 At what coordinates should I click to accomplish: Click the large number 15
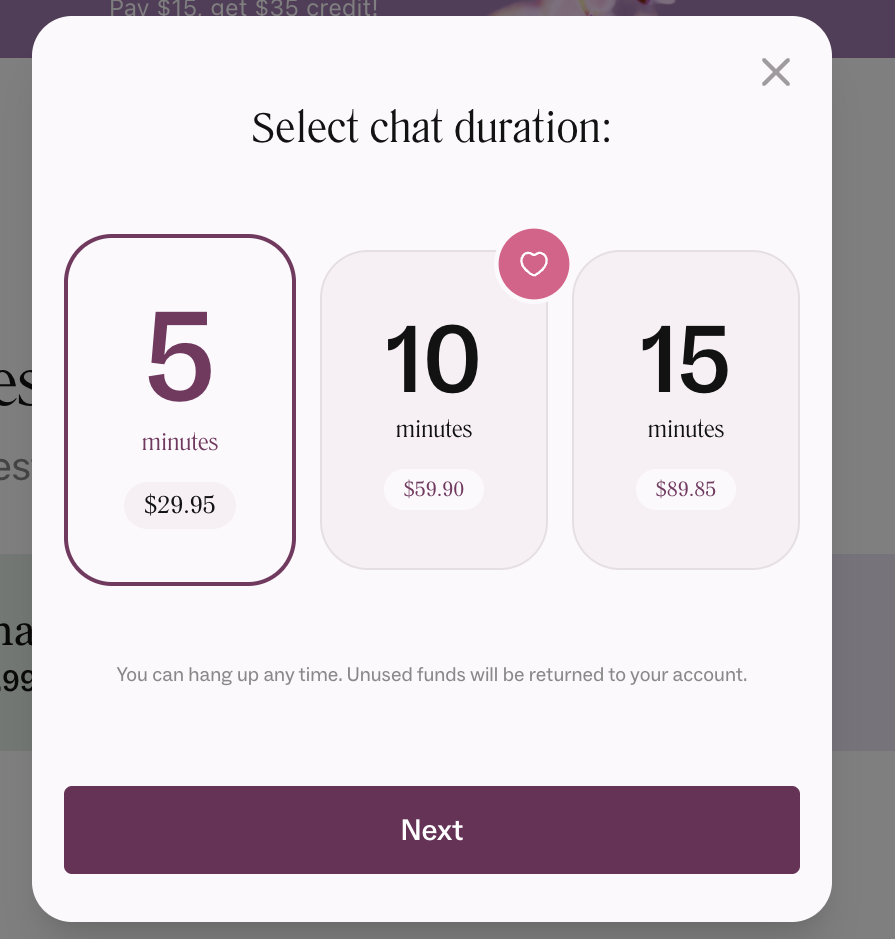pyautogui.click(x=684, y=358)
